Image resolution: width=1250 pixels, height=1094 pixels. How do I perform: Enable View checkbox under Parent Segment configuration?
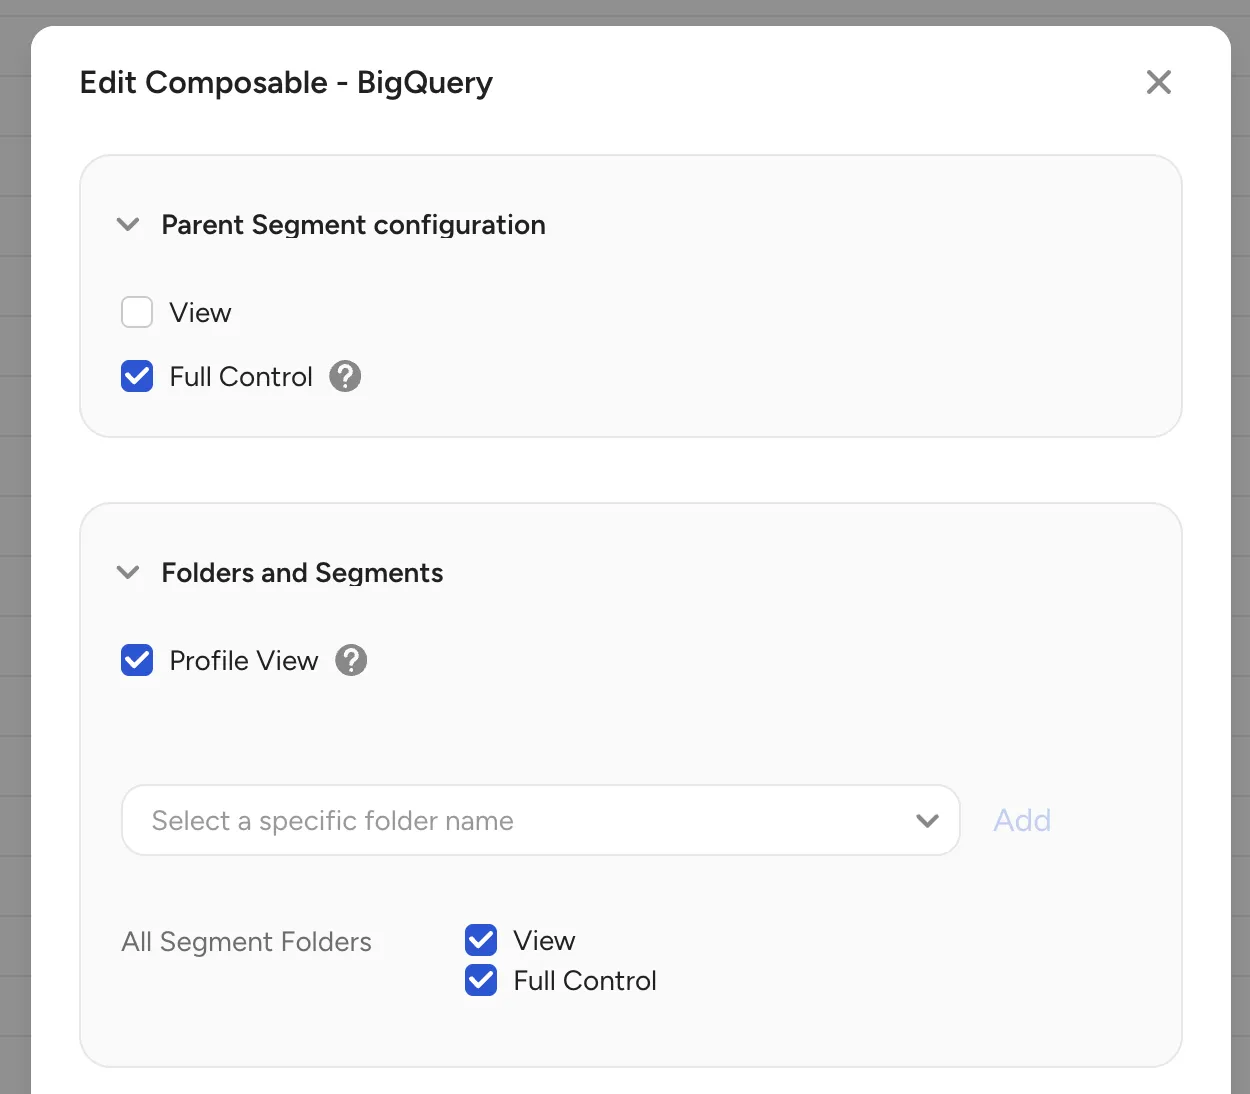(137, 313)
